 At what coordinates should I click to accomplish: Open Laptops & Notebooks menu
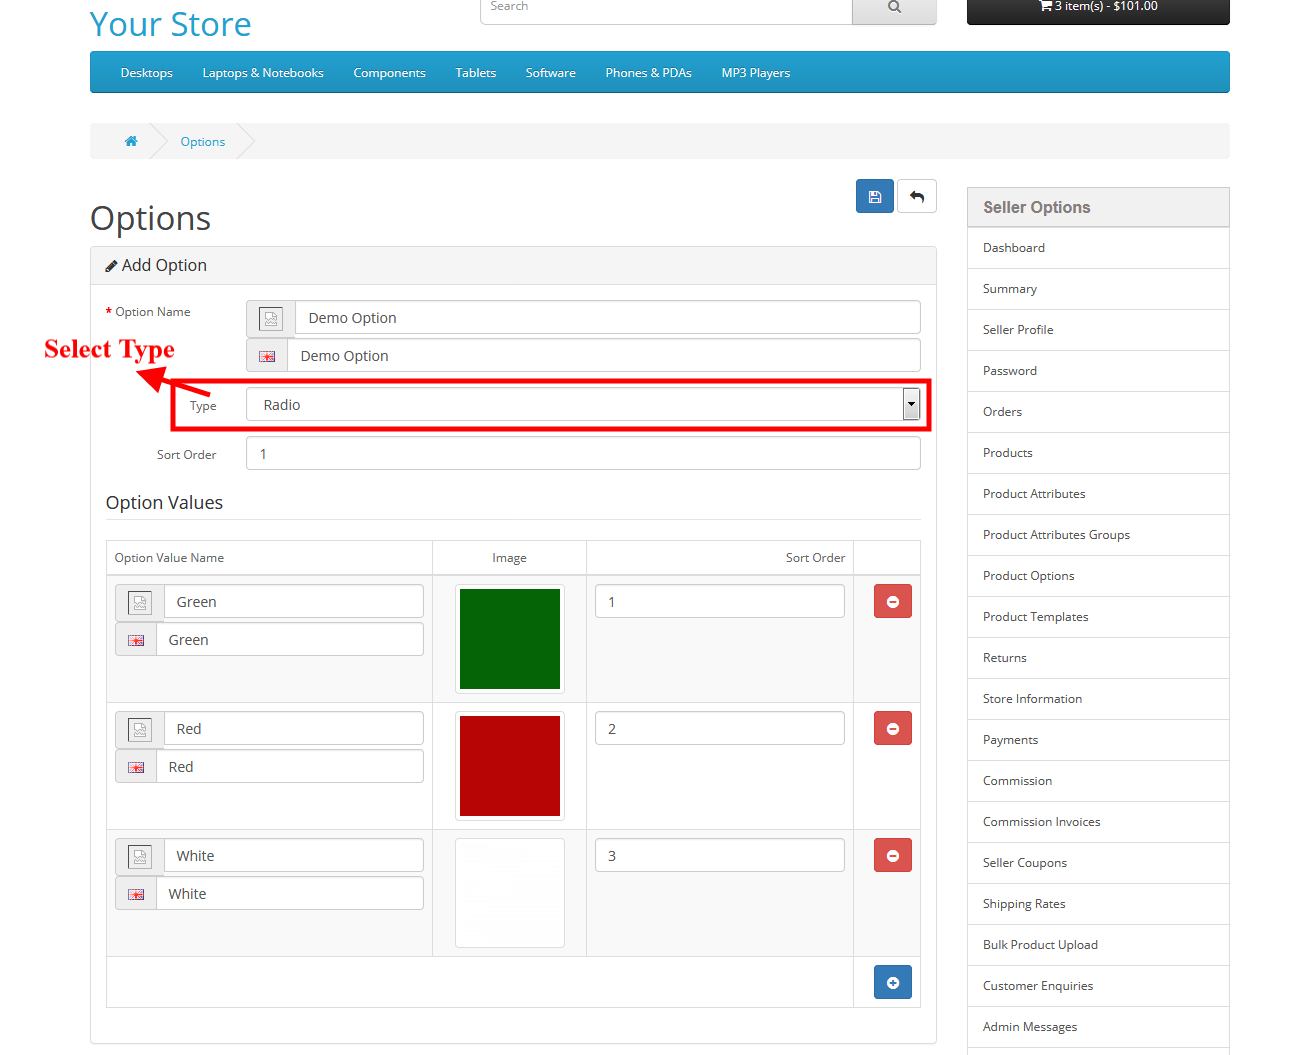tap(263, 73)
